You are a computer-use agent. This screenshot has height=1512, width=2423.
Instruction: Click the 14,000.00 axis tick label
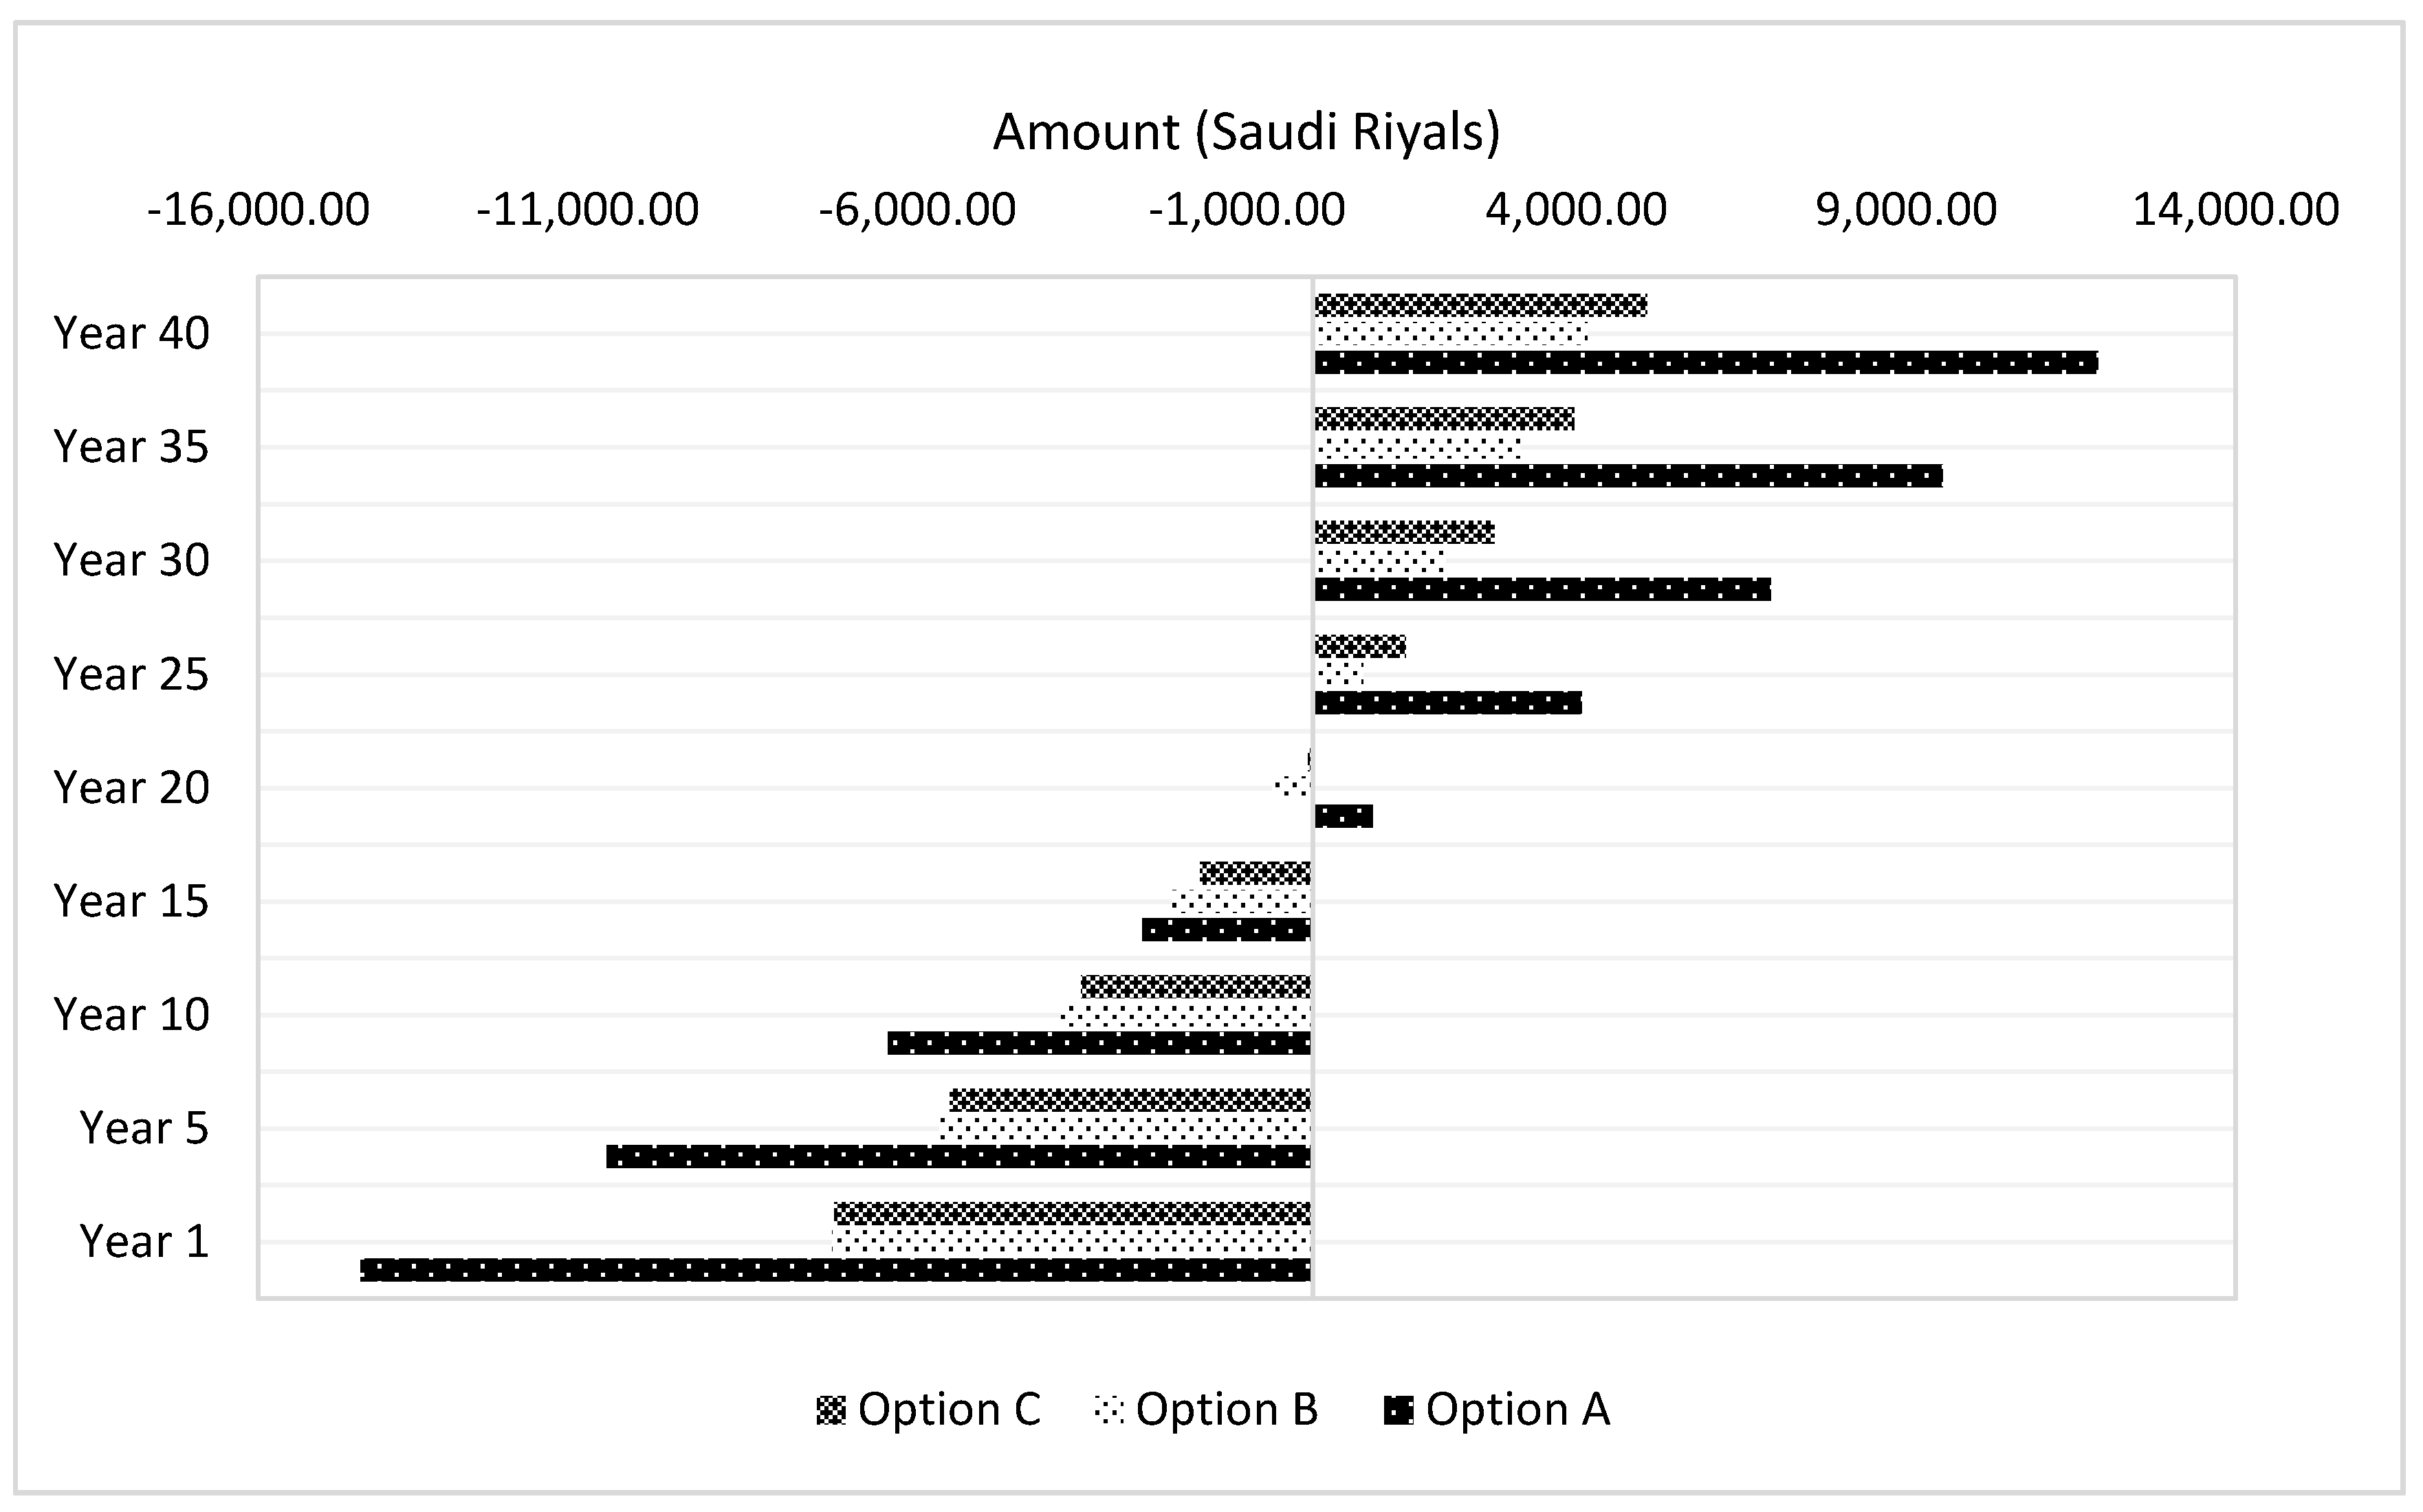[2236, 210]
